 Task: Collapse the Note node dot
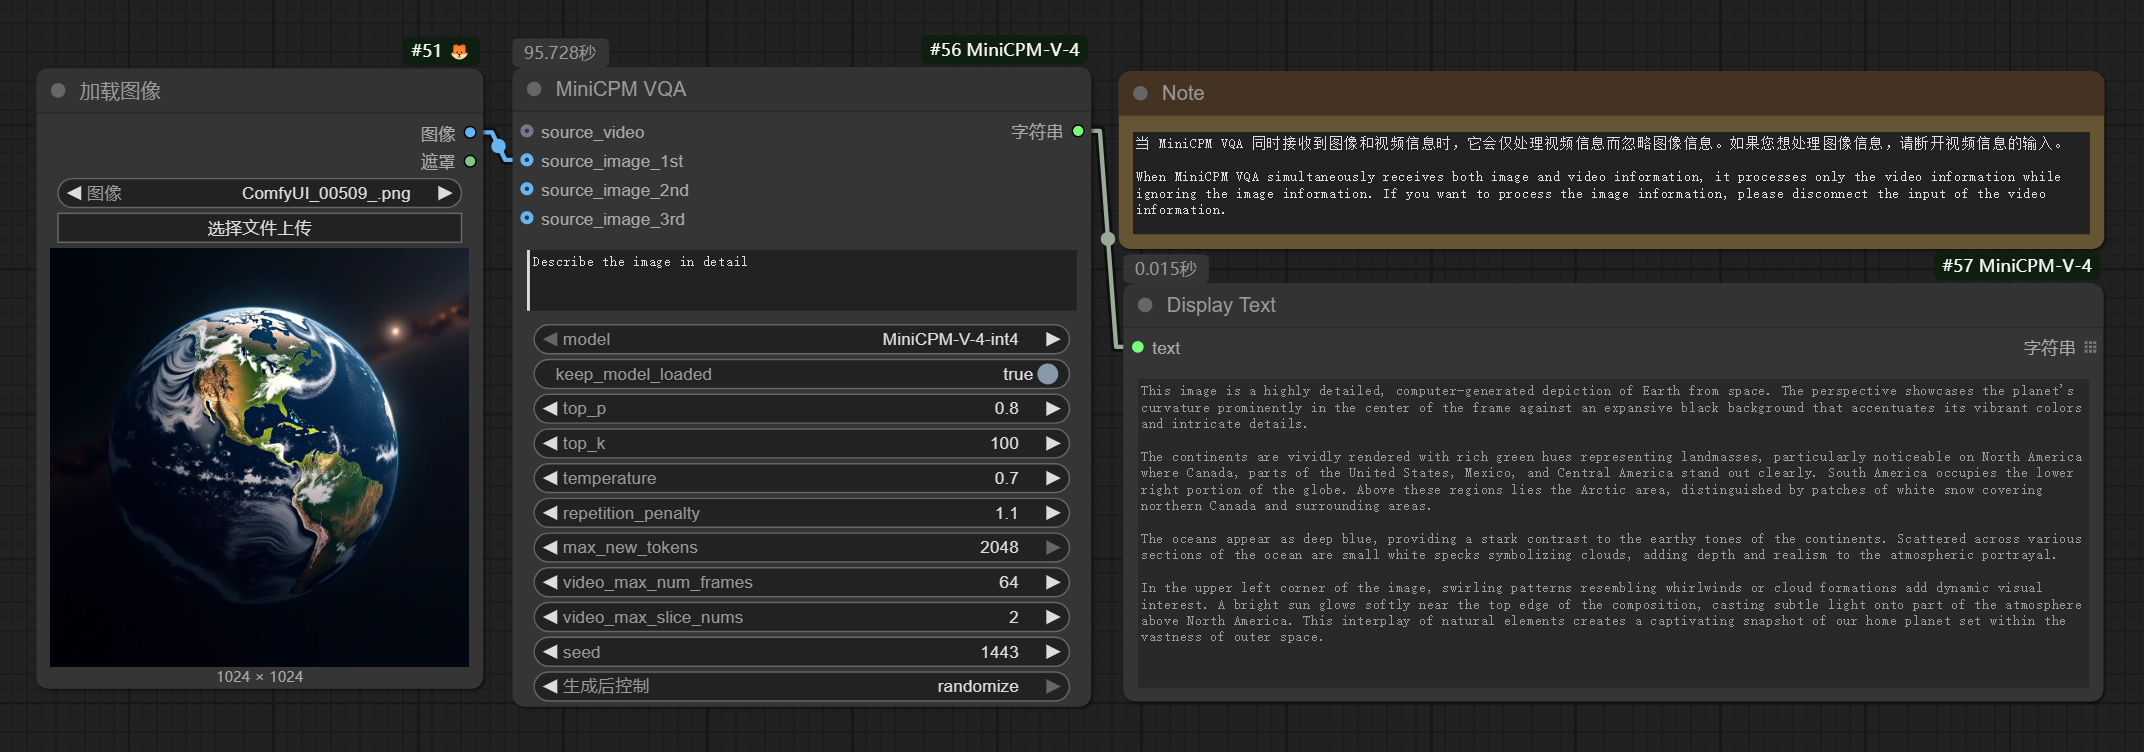click(1140, 93)
